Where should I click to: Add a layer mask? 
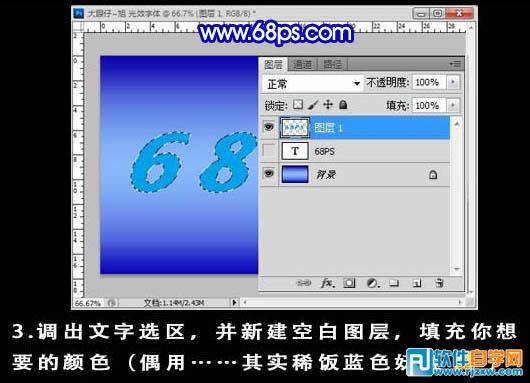(x=349, y=283)
